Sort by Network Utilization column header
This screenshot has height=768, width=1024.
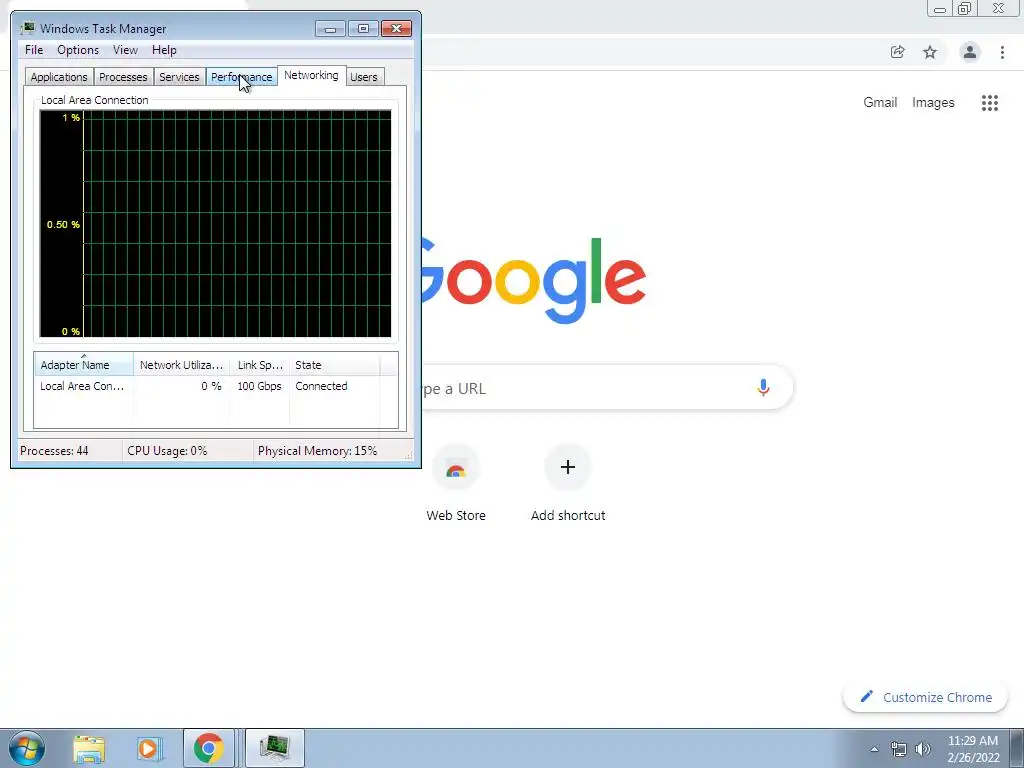(182, 365)
